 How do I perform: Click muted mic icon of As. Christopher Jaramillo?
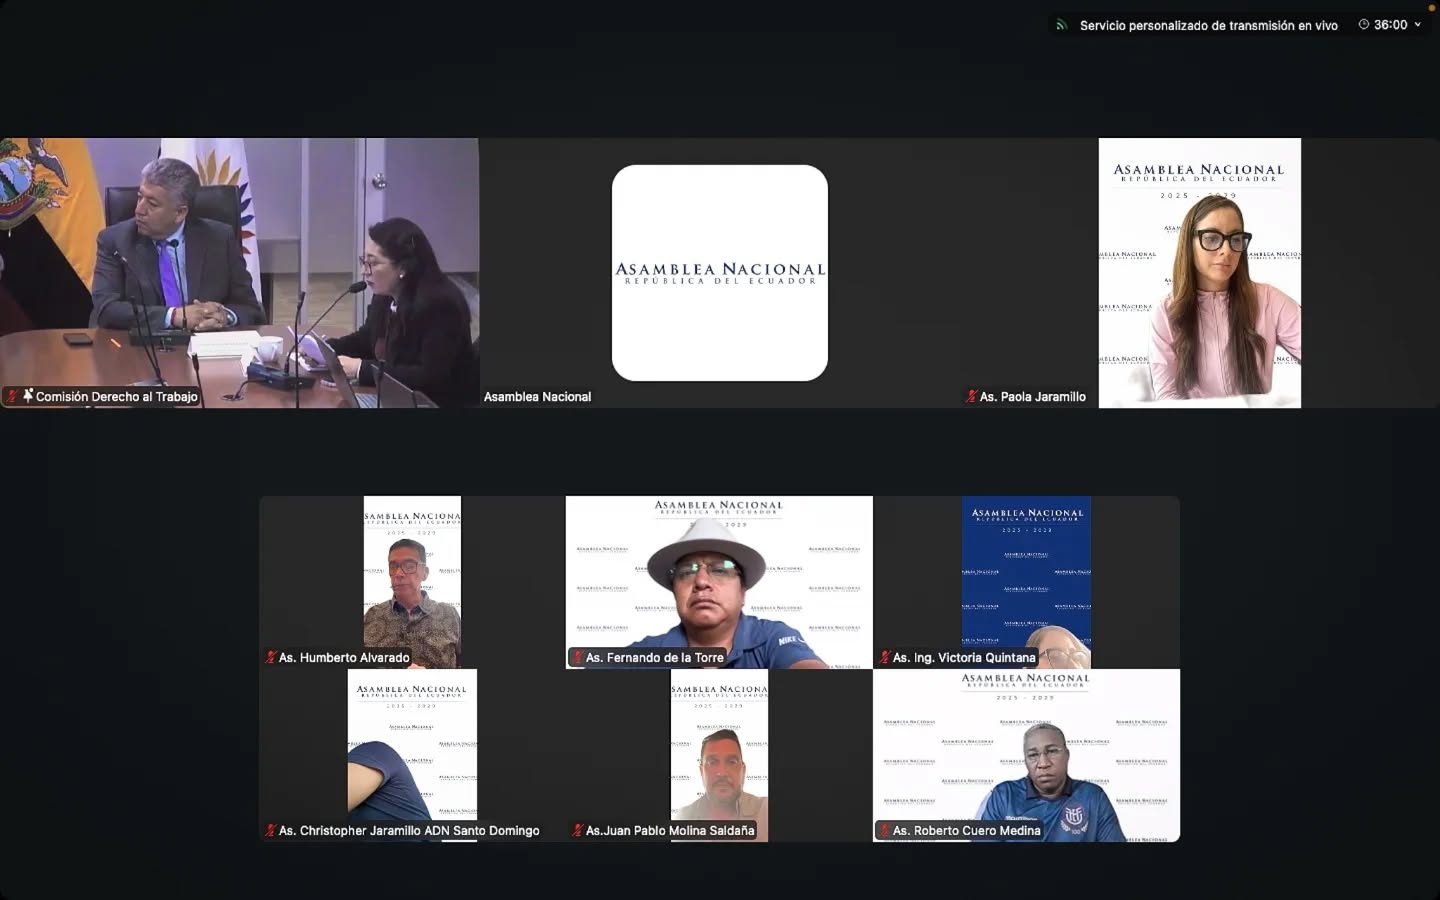pos(271,831)
